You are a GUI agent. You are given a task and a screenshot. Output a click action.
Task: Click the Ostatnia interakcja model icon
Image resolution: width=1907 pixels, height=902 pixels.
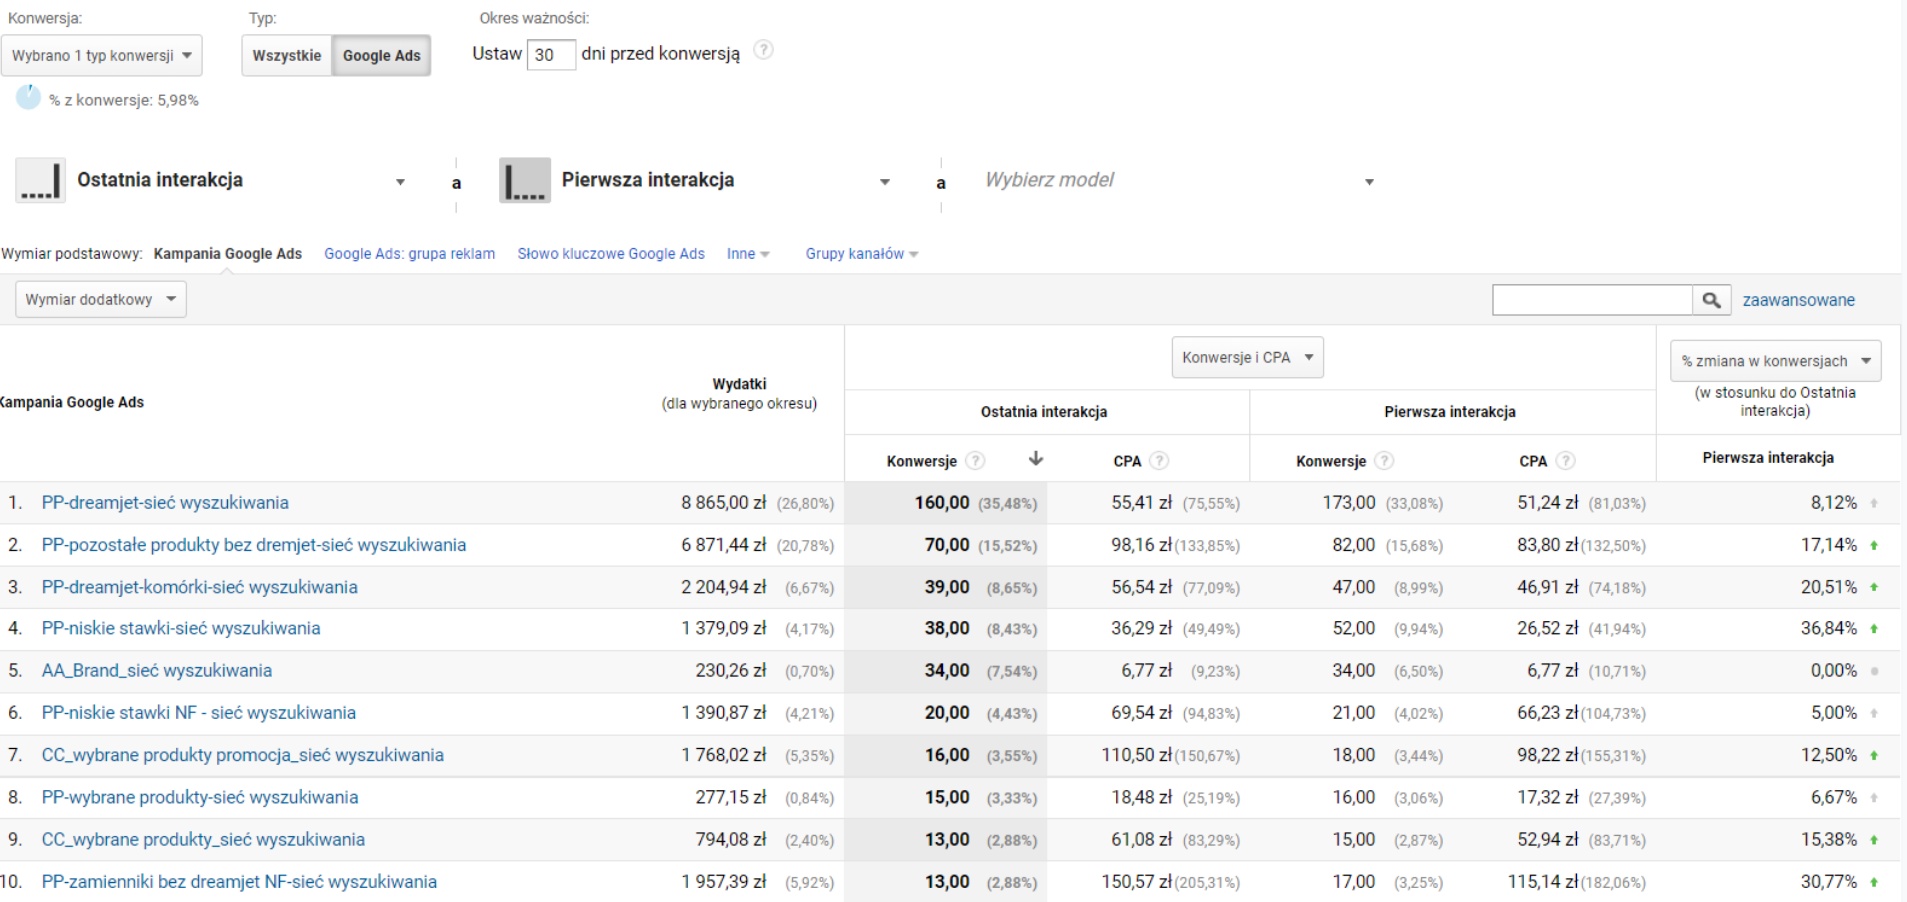(40, 181)
